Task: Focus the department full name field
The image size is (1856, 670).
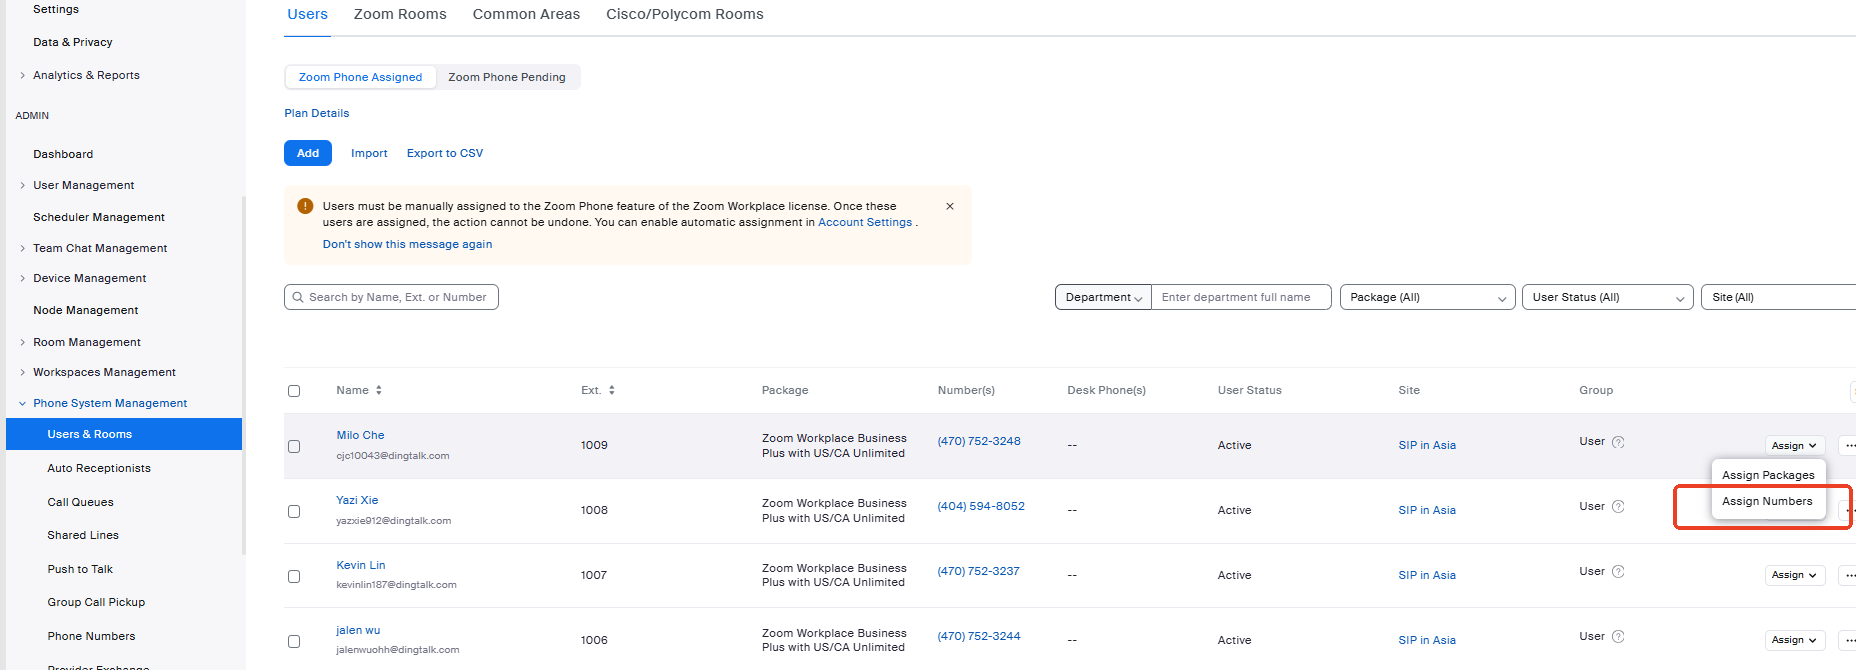Action: [x=1241, y=297]
